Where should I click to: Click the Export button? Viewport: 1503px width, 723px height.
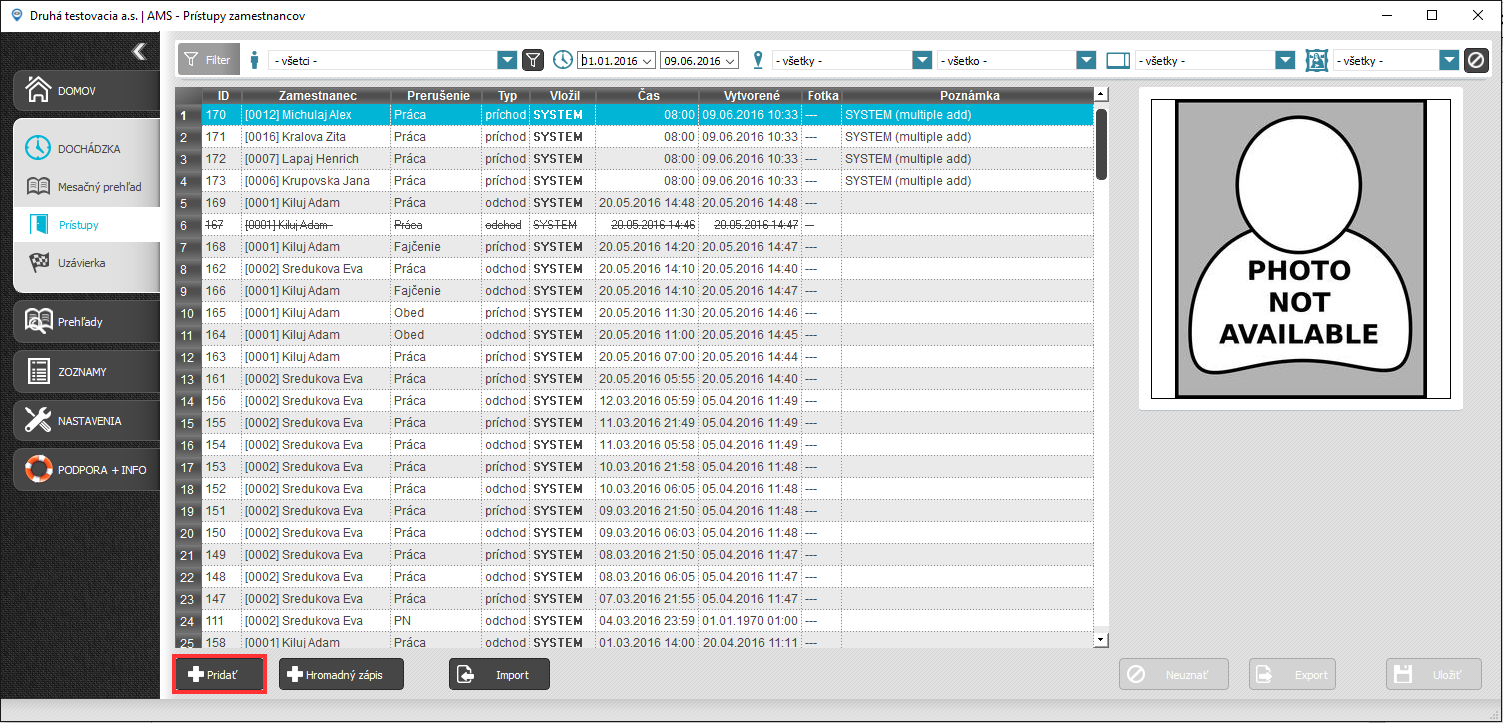(1293, 675)
